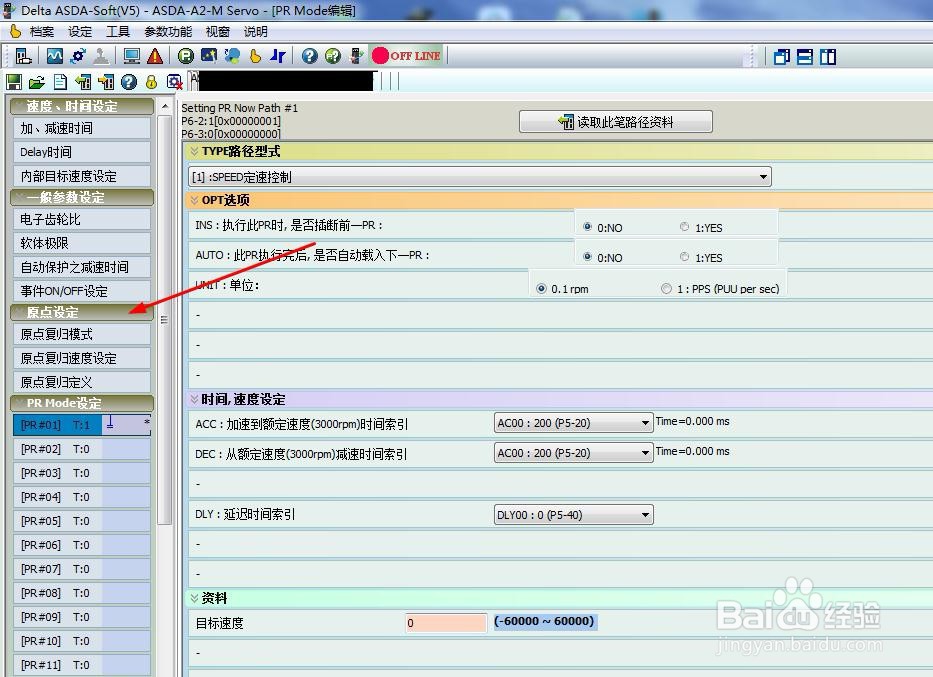Collapse the 原点设定 group header
The image size is (933, 677).
coord(82,312)
